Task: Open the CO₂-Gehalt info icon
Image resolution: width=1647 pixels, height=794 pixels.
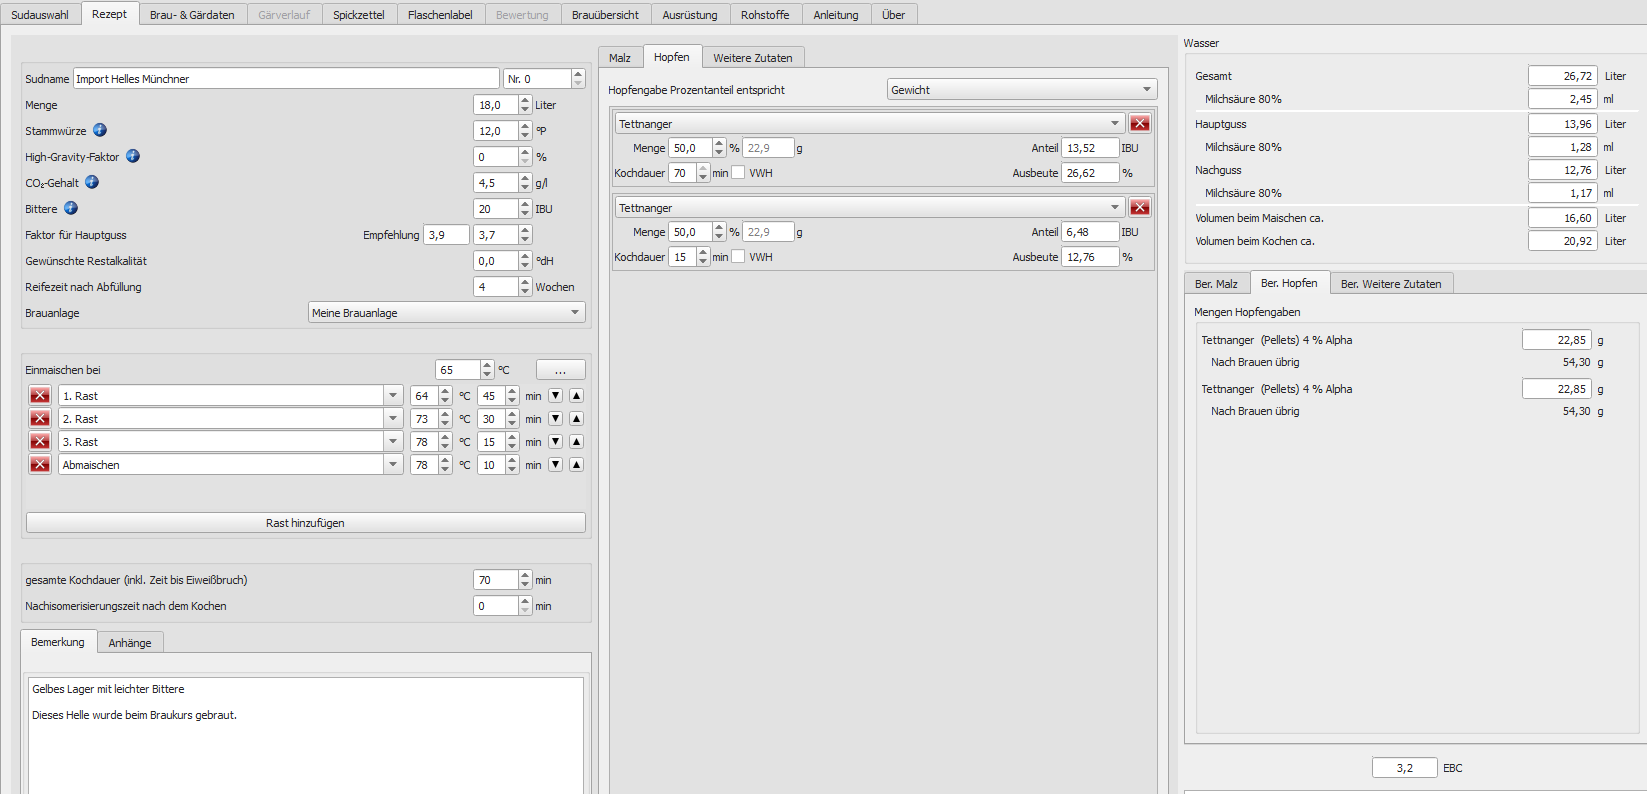Action: [x=92, y=182]
